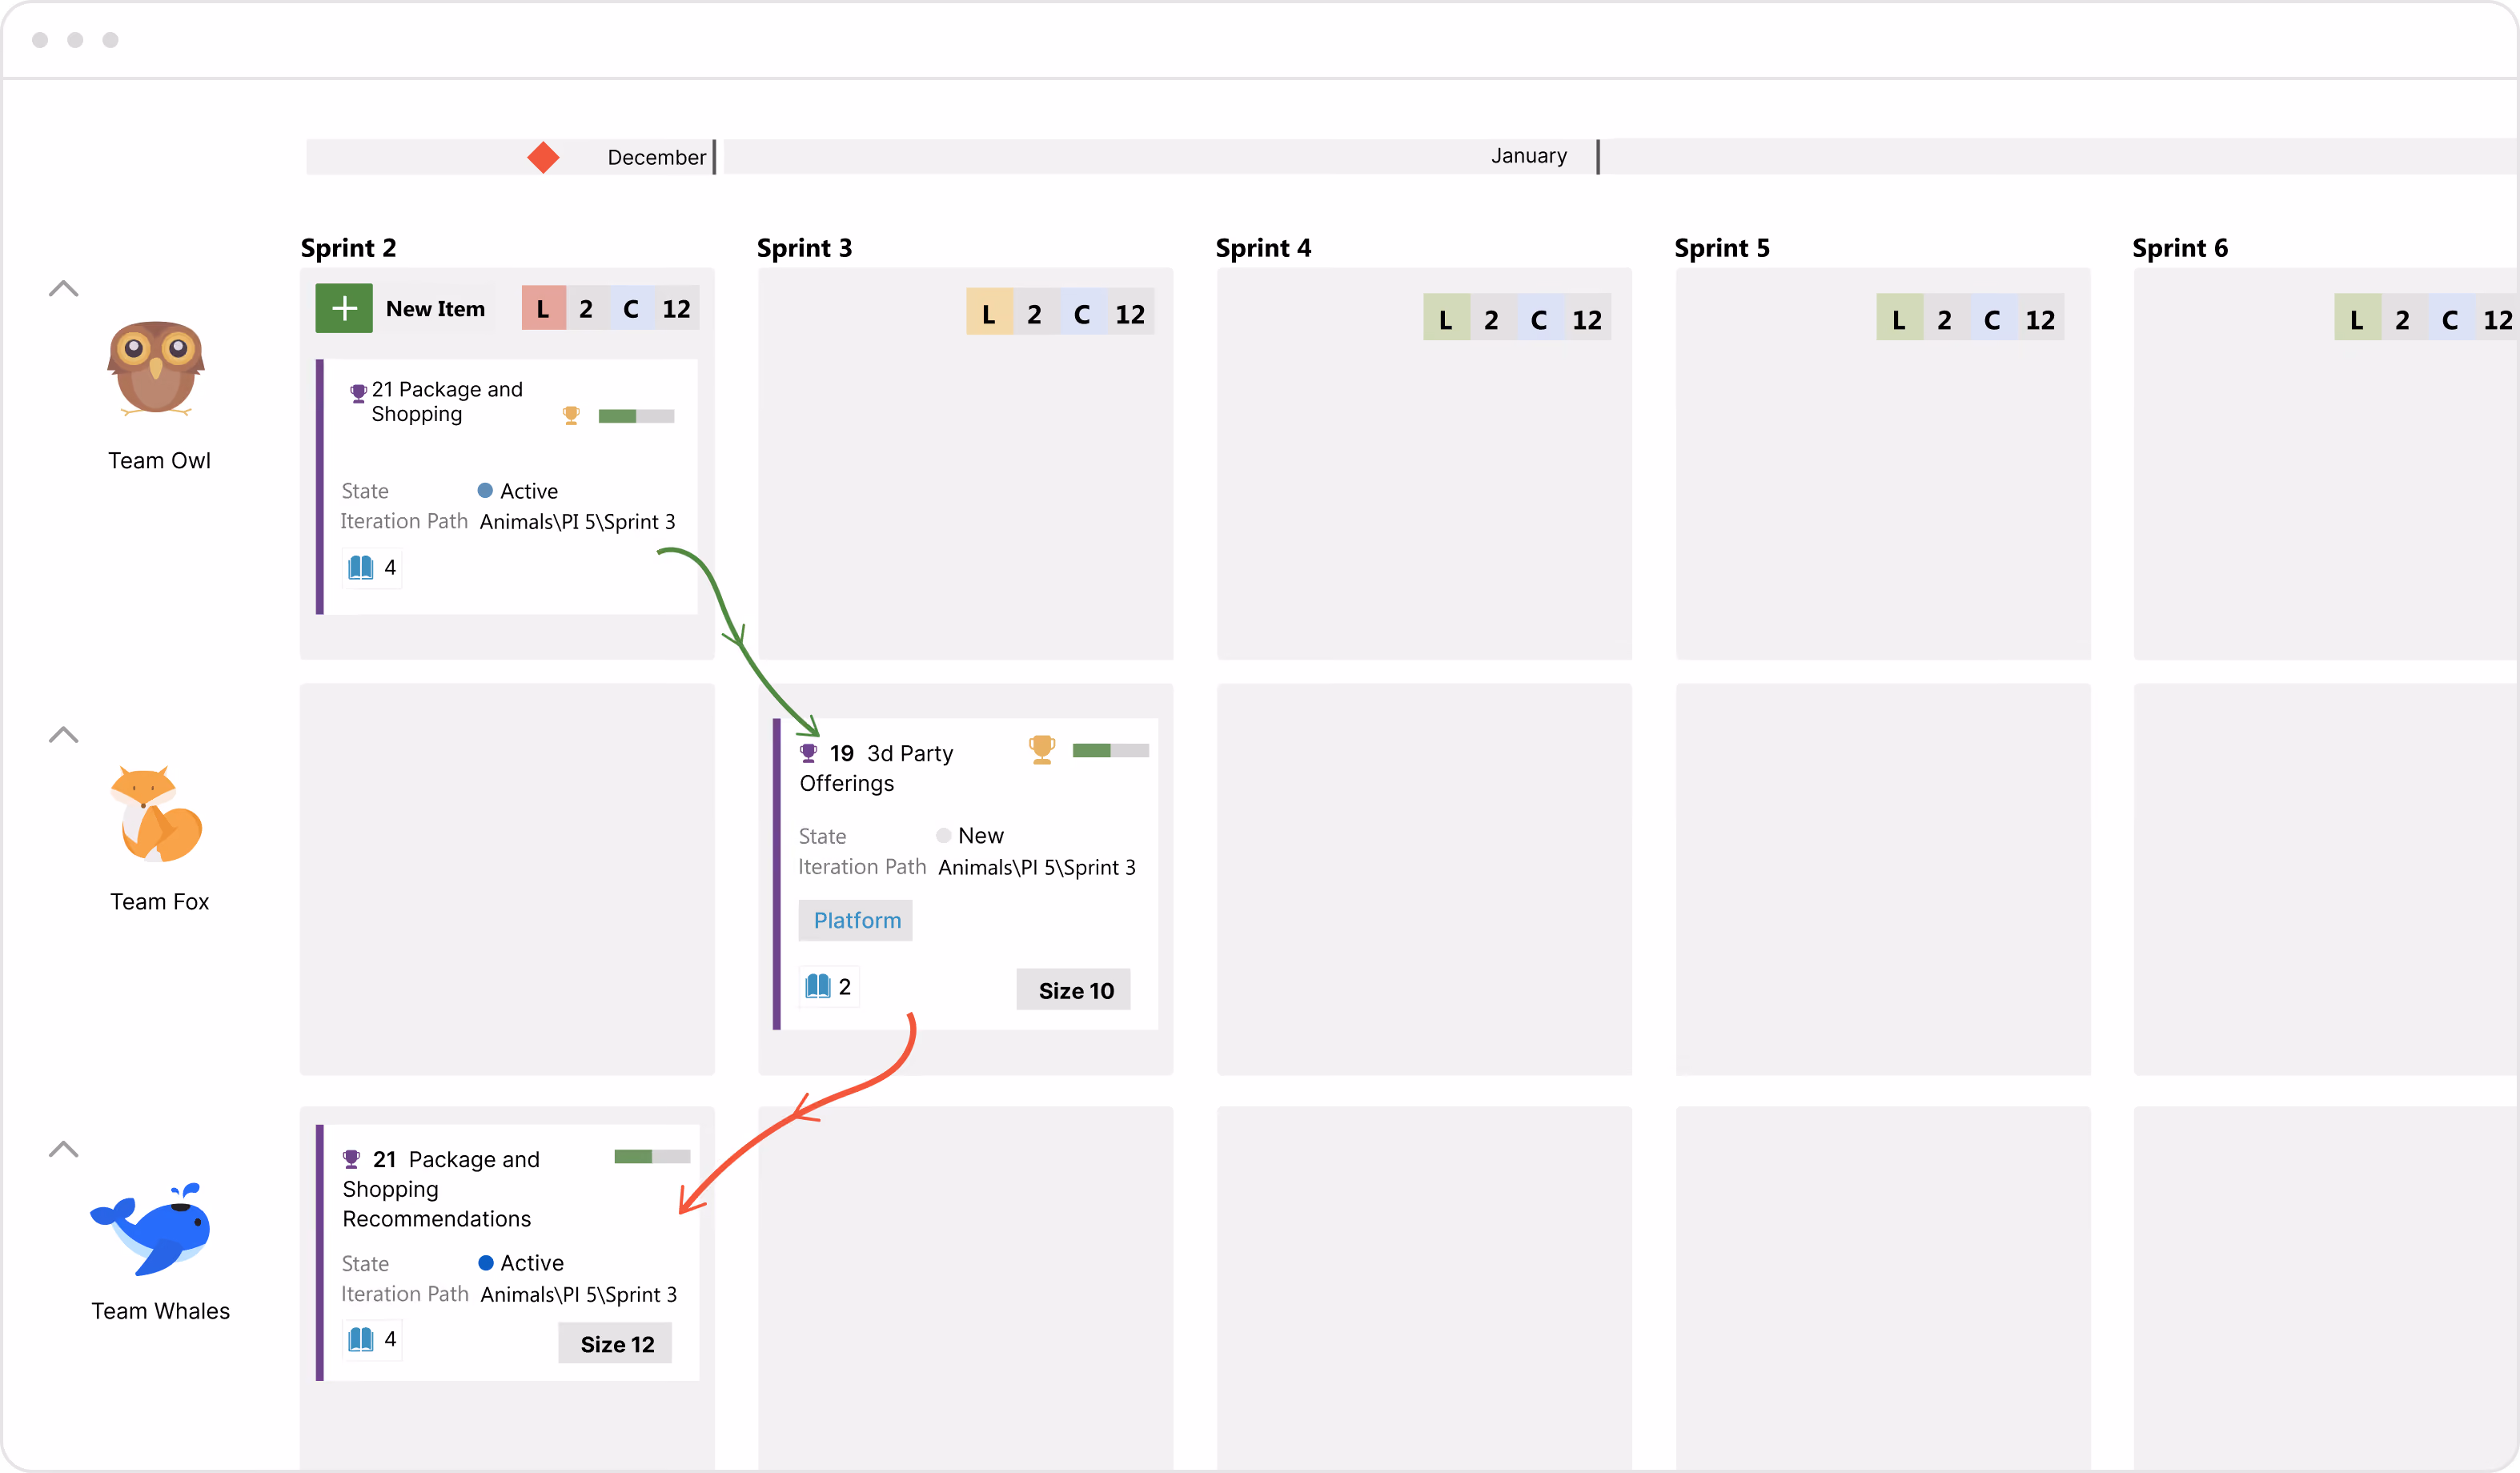Screen dimensions: 2520x1473
Task: Open child stories book icon on Team Whales card
Action: click(361, 1339)
